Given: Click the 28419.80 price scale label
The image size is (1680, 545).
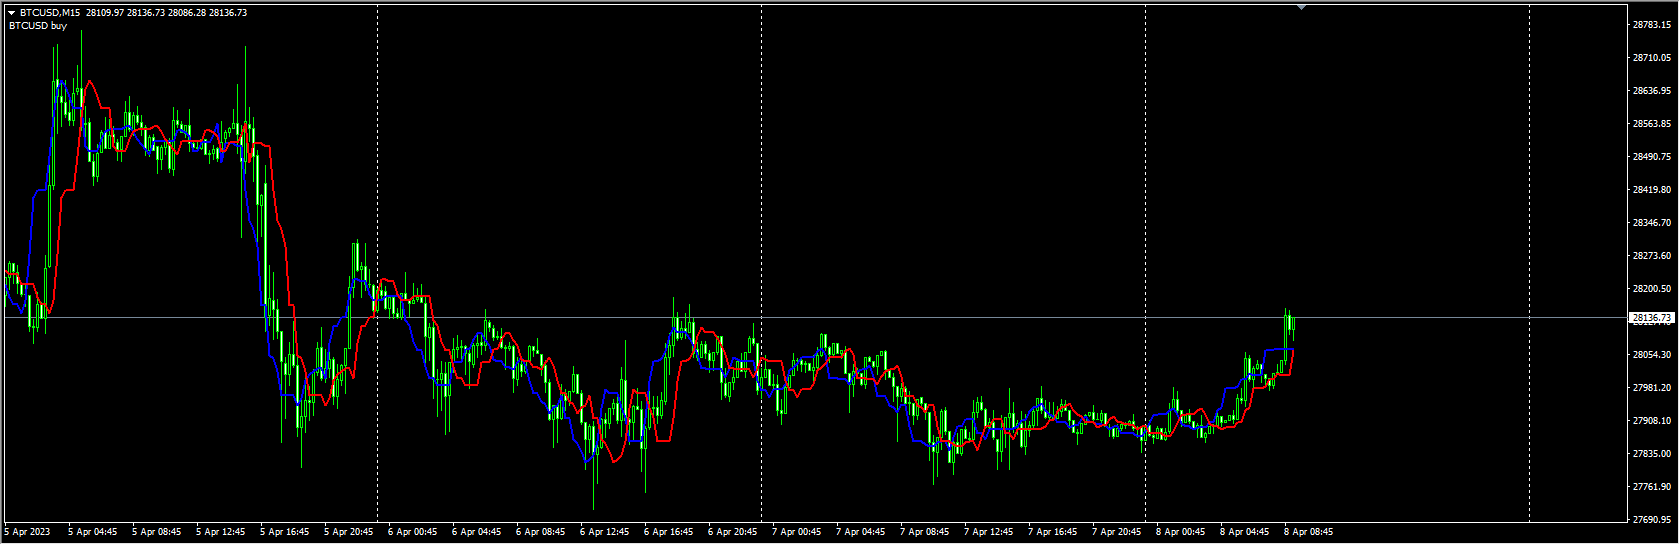Looking at the screenshot, I should (1652, 190).
